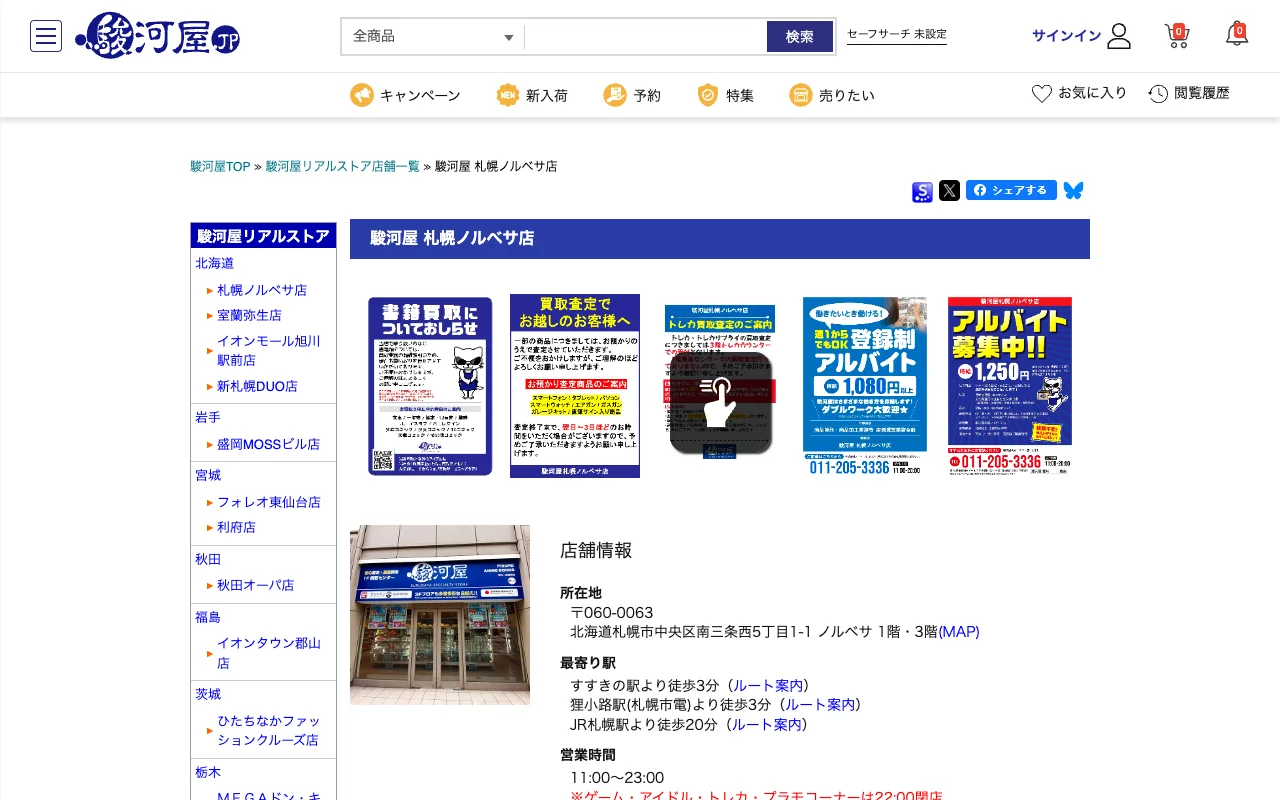Click the sign-in user icon
Viewport: 1280px width, 800px height.
pyautogui.click(x=1119, y=36)
